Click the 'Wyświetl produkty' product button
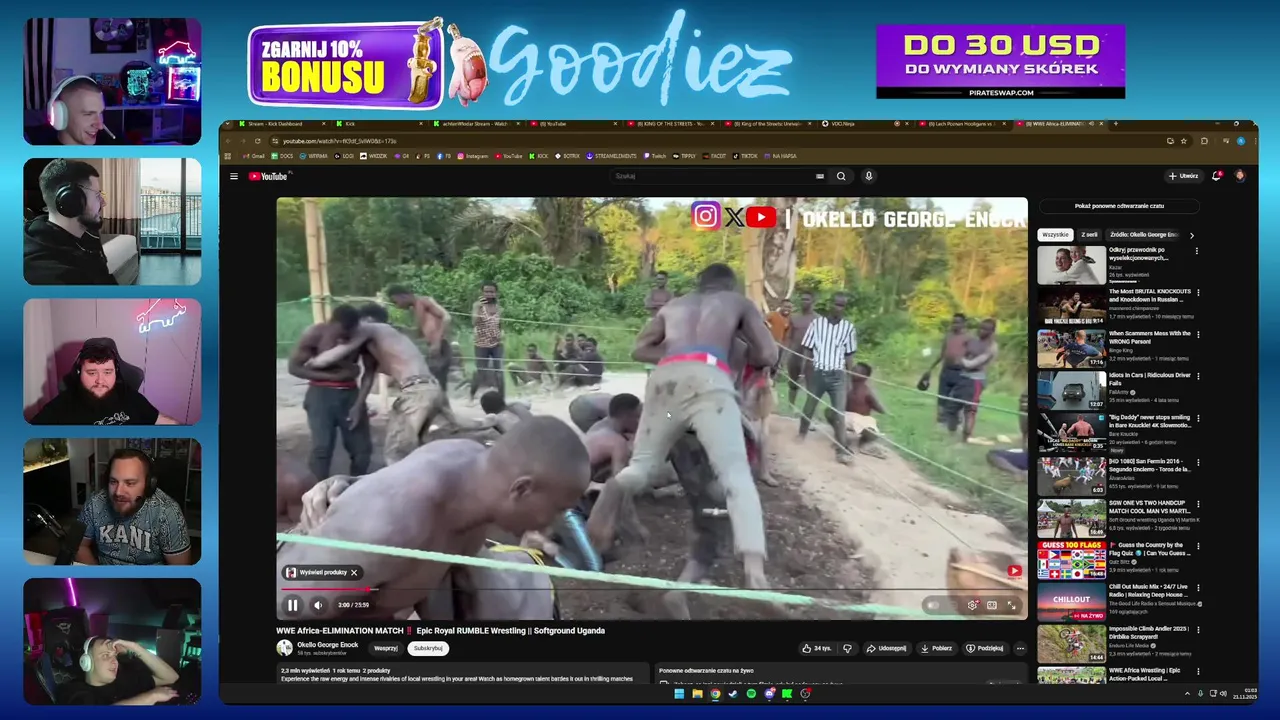This screenshot has height=720, width=1280. pos(316,573)
